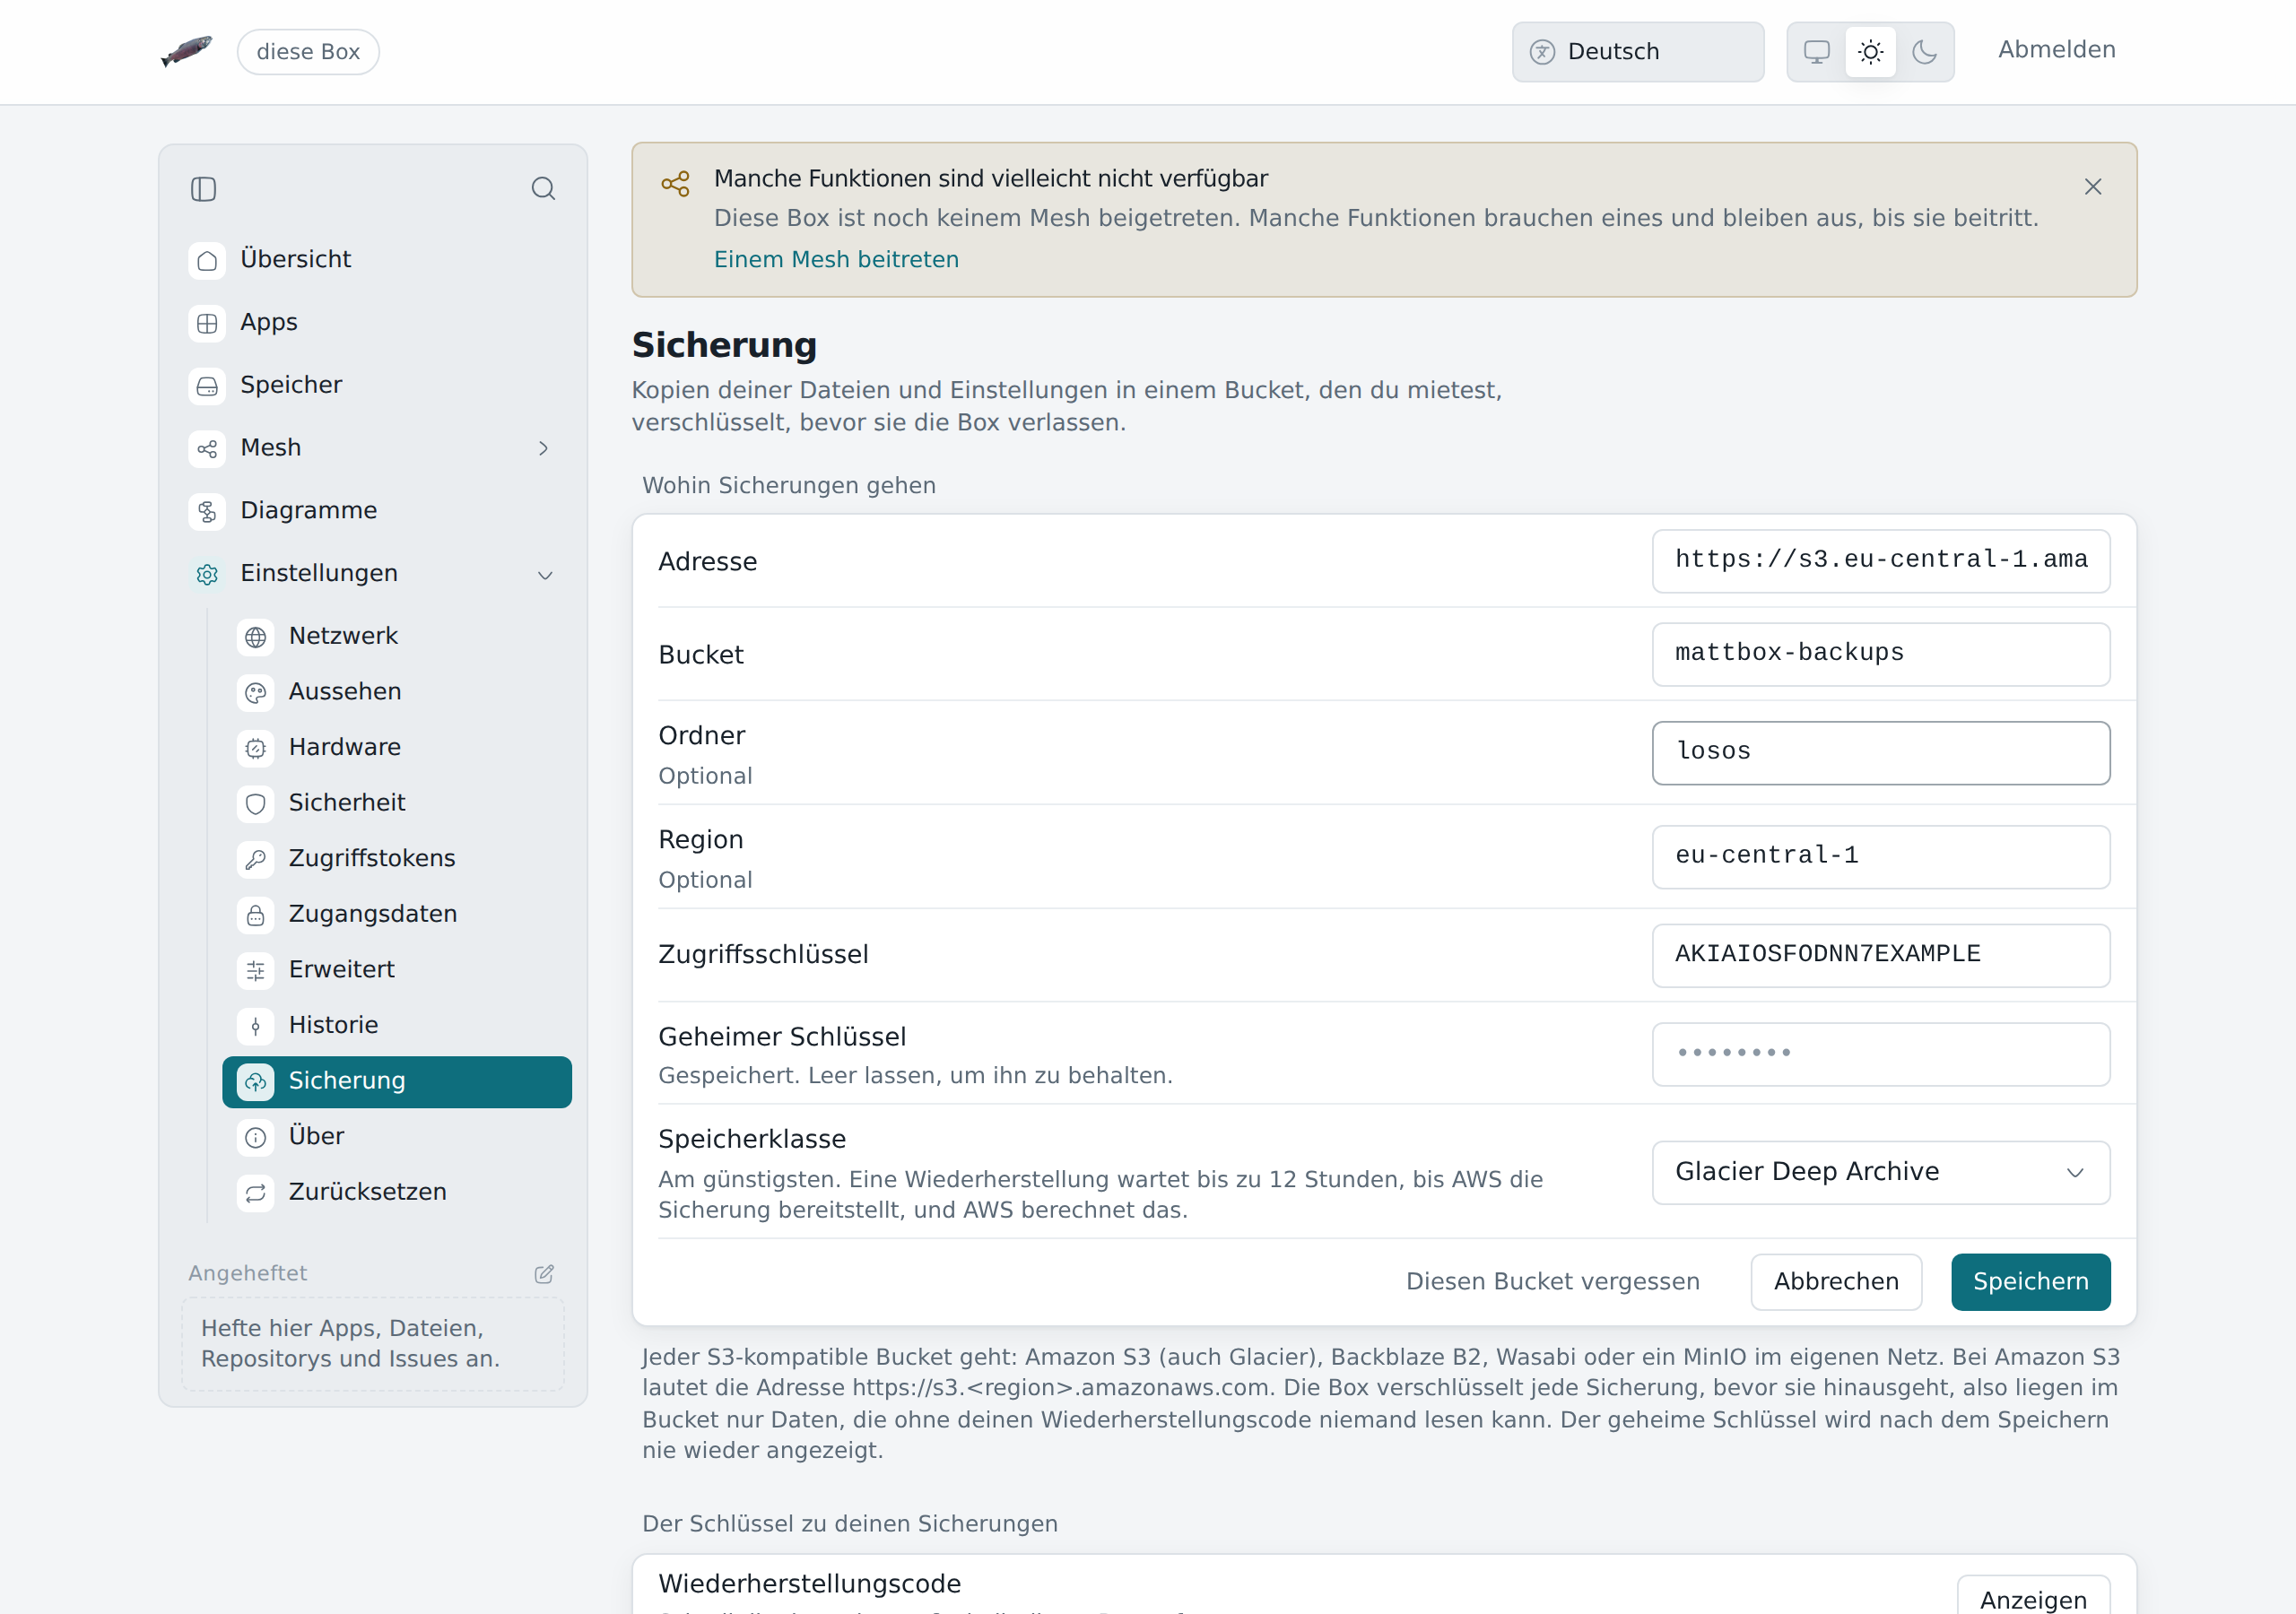Screen dimensions: 2296x1614
Task: Focus the Region input field
Action: tap(1881, 857)
